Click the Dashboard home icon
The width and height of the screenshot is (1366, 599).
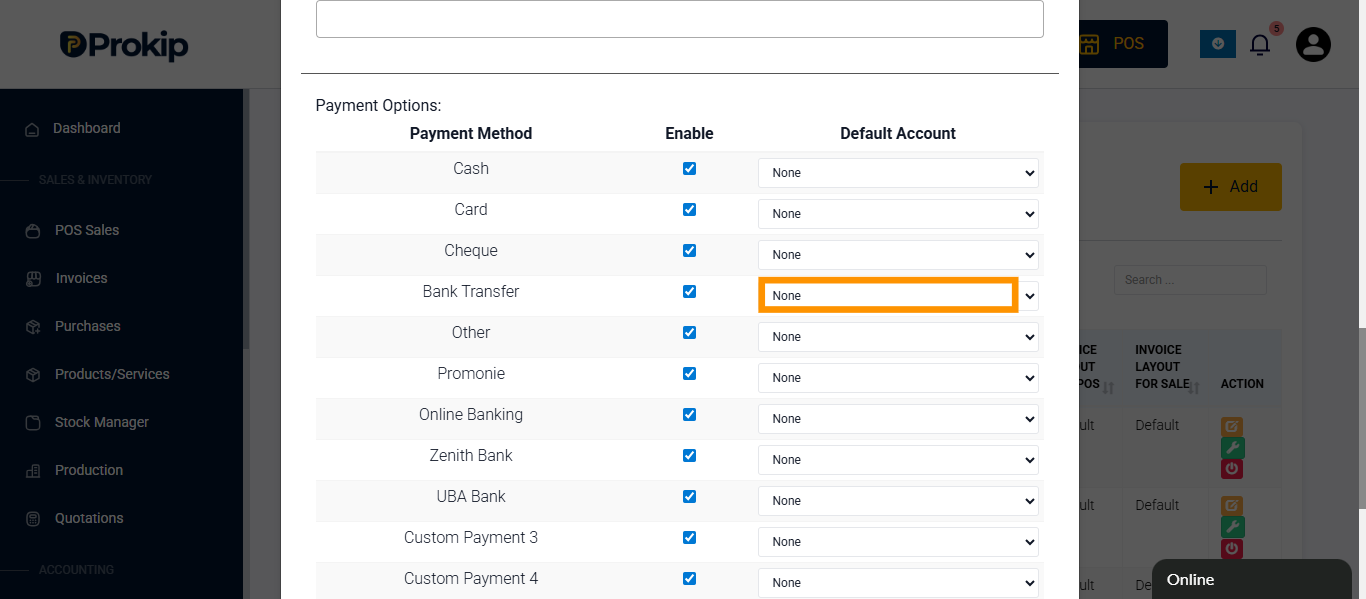click(33, 129)
